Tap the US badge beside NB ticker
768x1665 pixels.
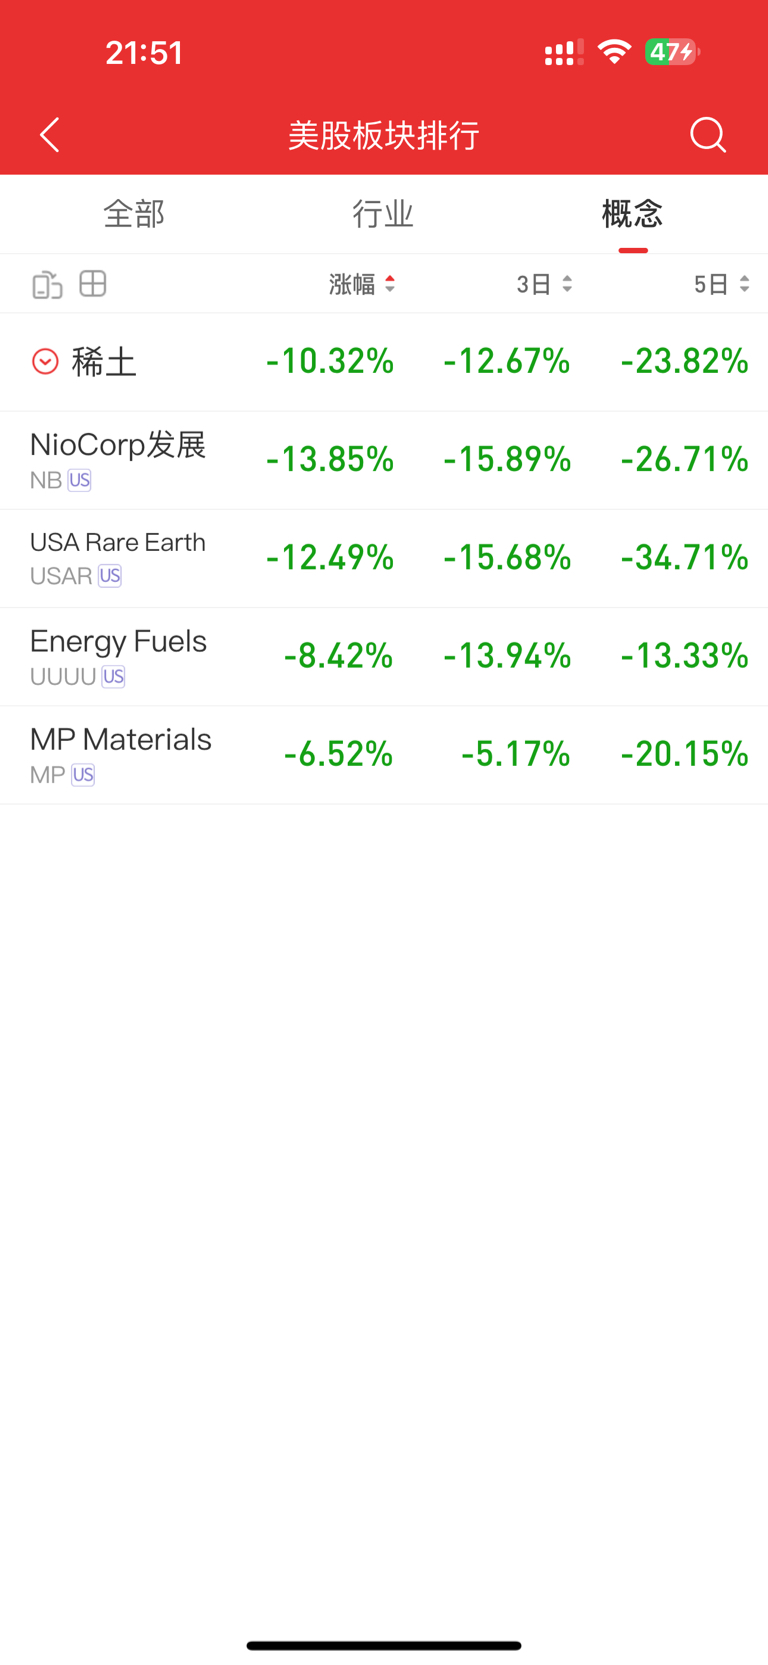pyautogui.click(x=80, y=481)
